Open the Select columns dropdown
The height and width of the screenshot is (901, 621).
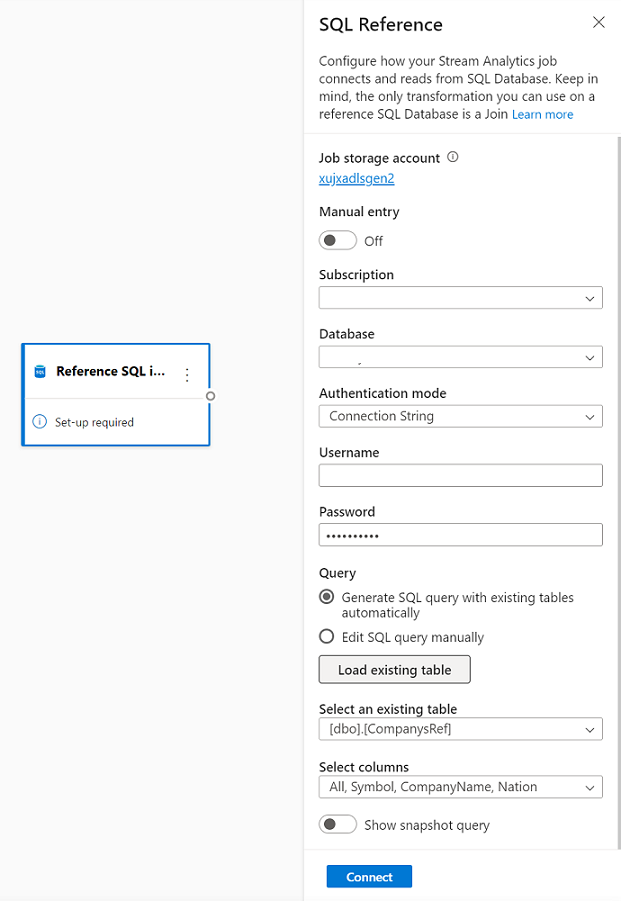tap(460, 787)
